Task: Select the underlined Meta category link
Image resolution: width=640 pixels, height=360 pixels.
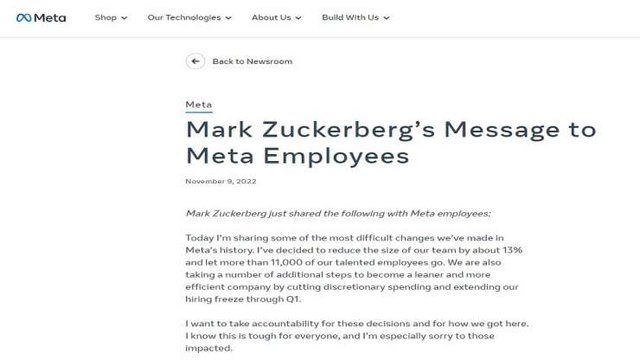Action: tap(199, 105)
